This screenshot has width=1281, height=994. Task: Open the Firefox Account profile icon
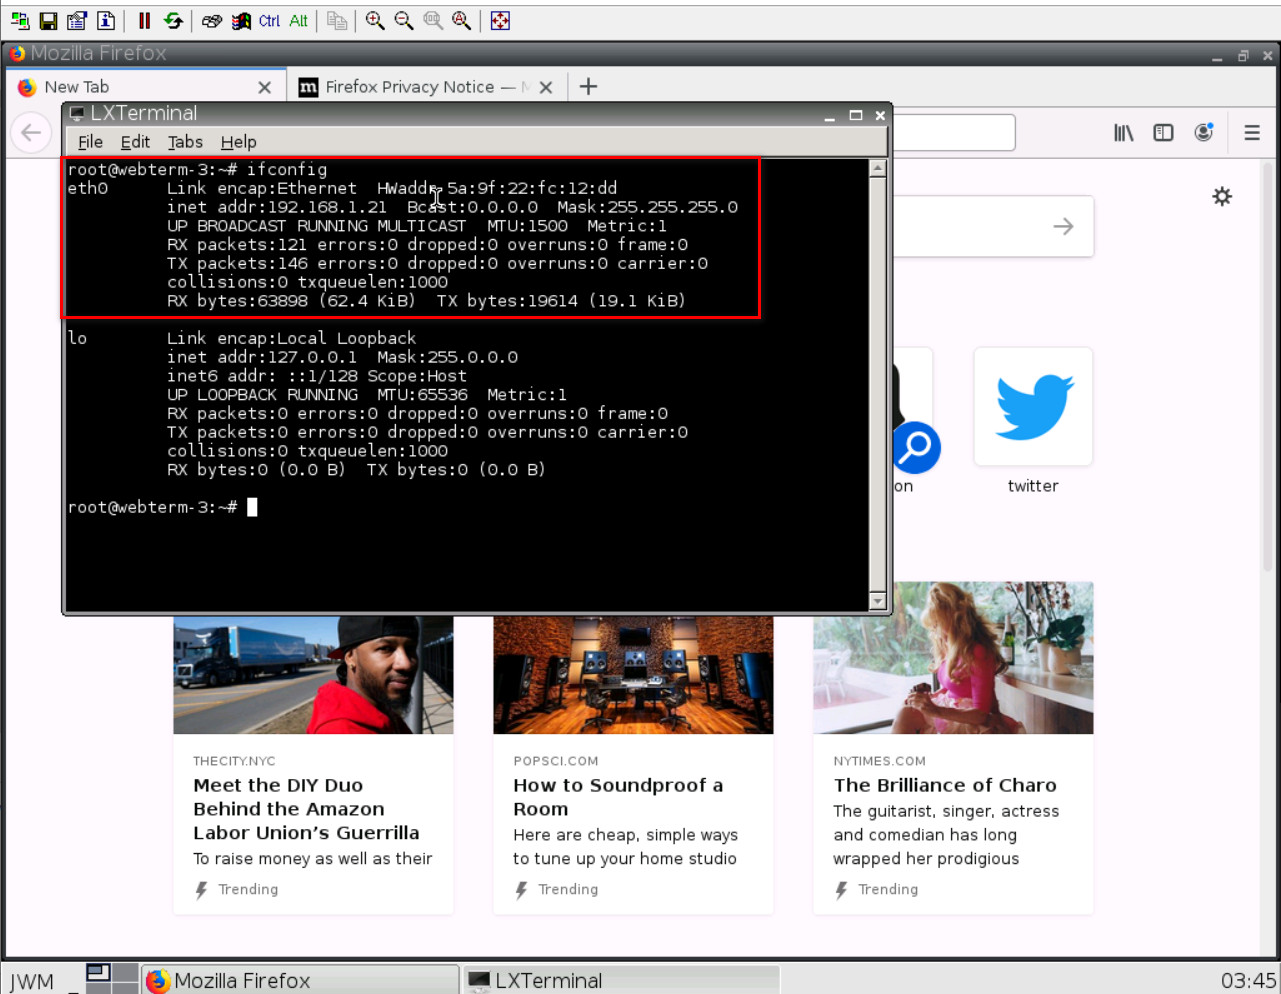(1203, 131)
